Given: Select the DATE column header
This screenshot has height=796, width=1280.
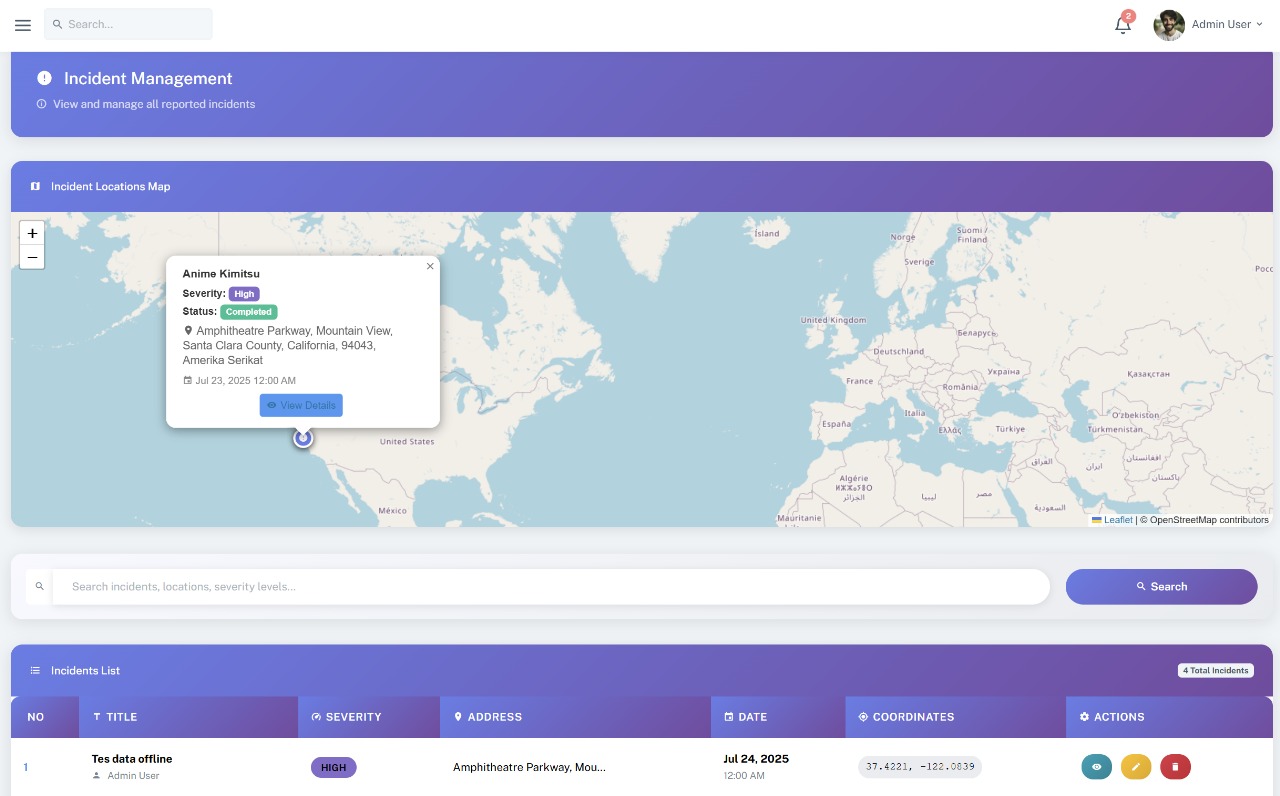Looking at the screenshot, I should [x=750, y=716].
